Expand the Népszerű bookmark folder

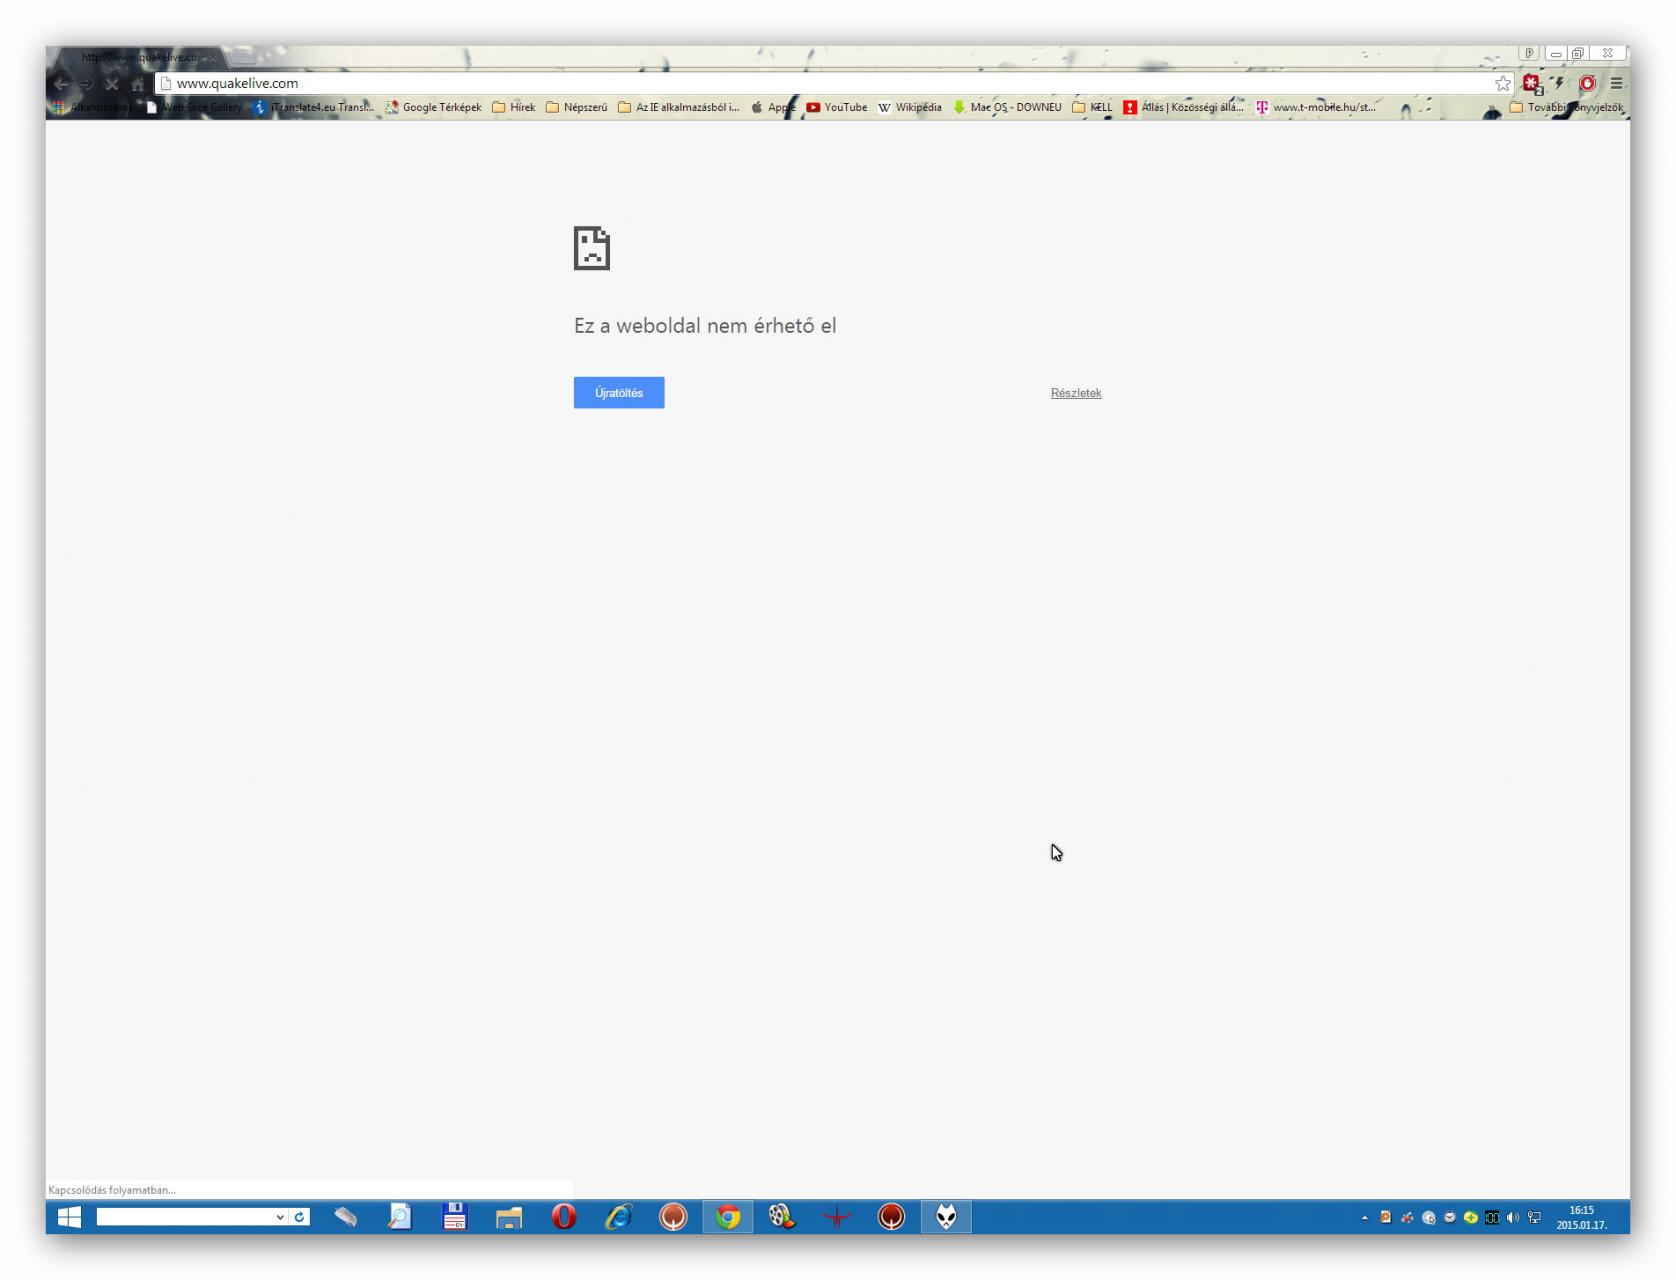click(x=576, y=108)
